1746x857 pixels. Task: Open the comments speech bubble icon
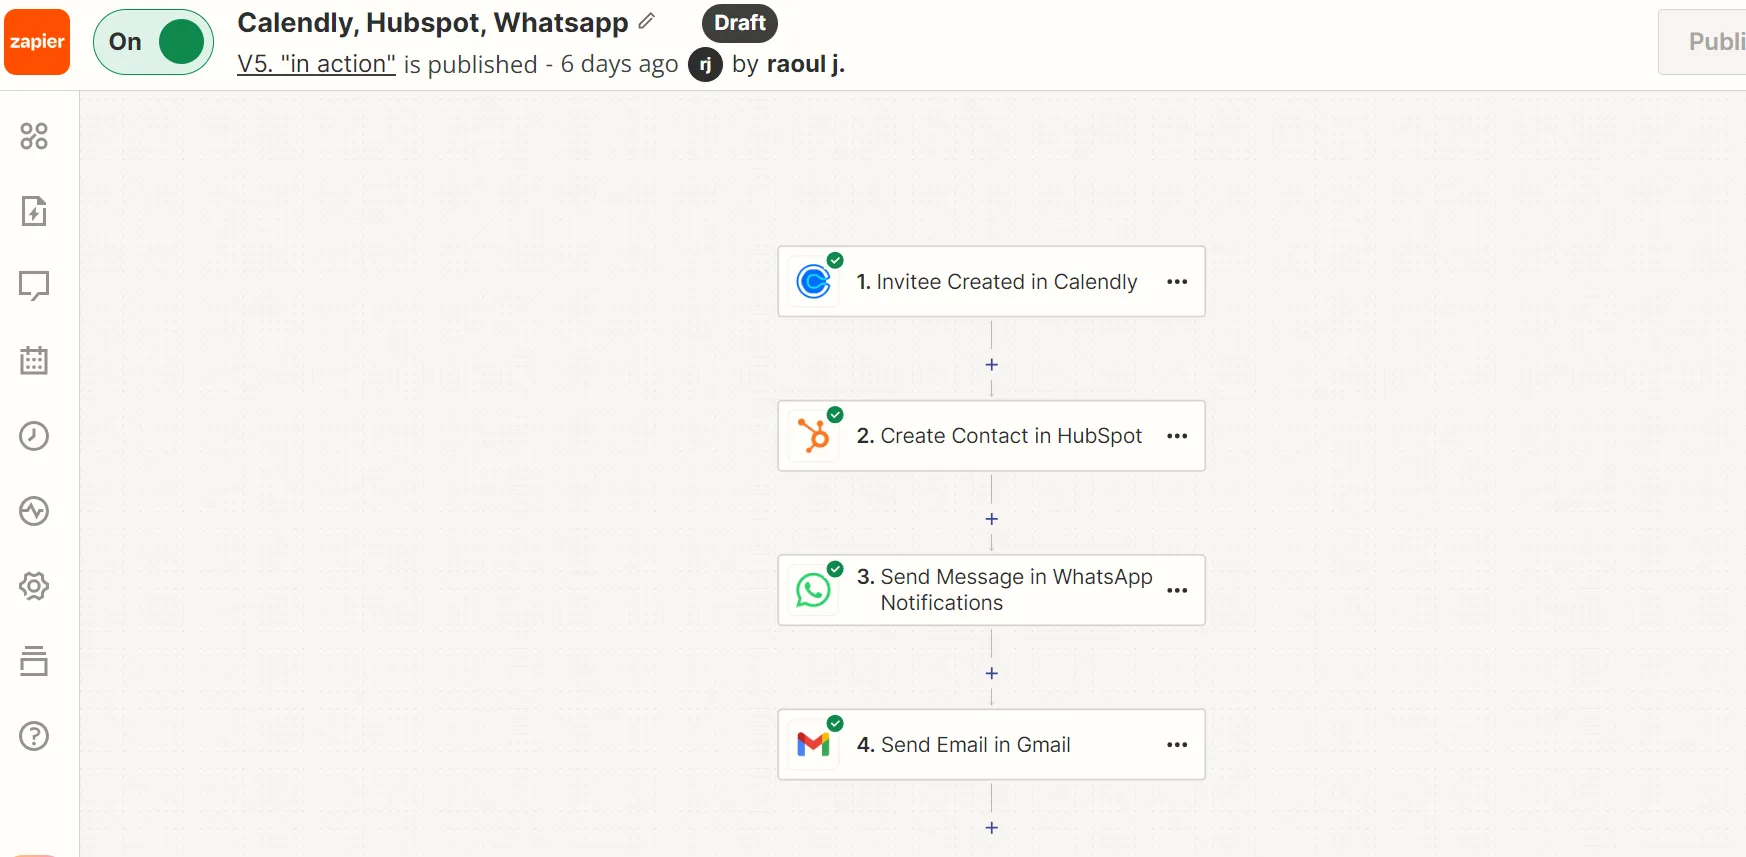[34, 286]
